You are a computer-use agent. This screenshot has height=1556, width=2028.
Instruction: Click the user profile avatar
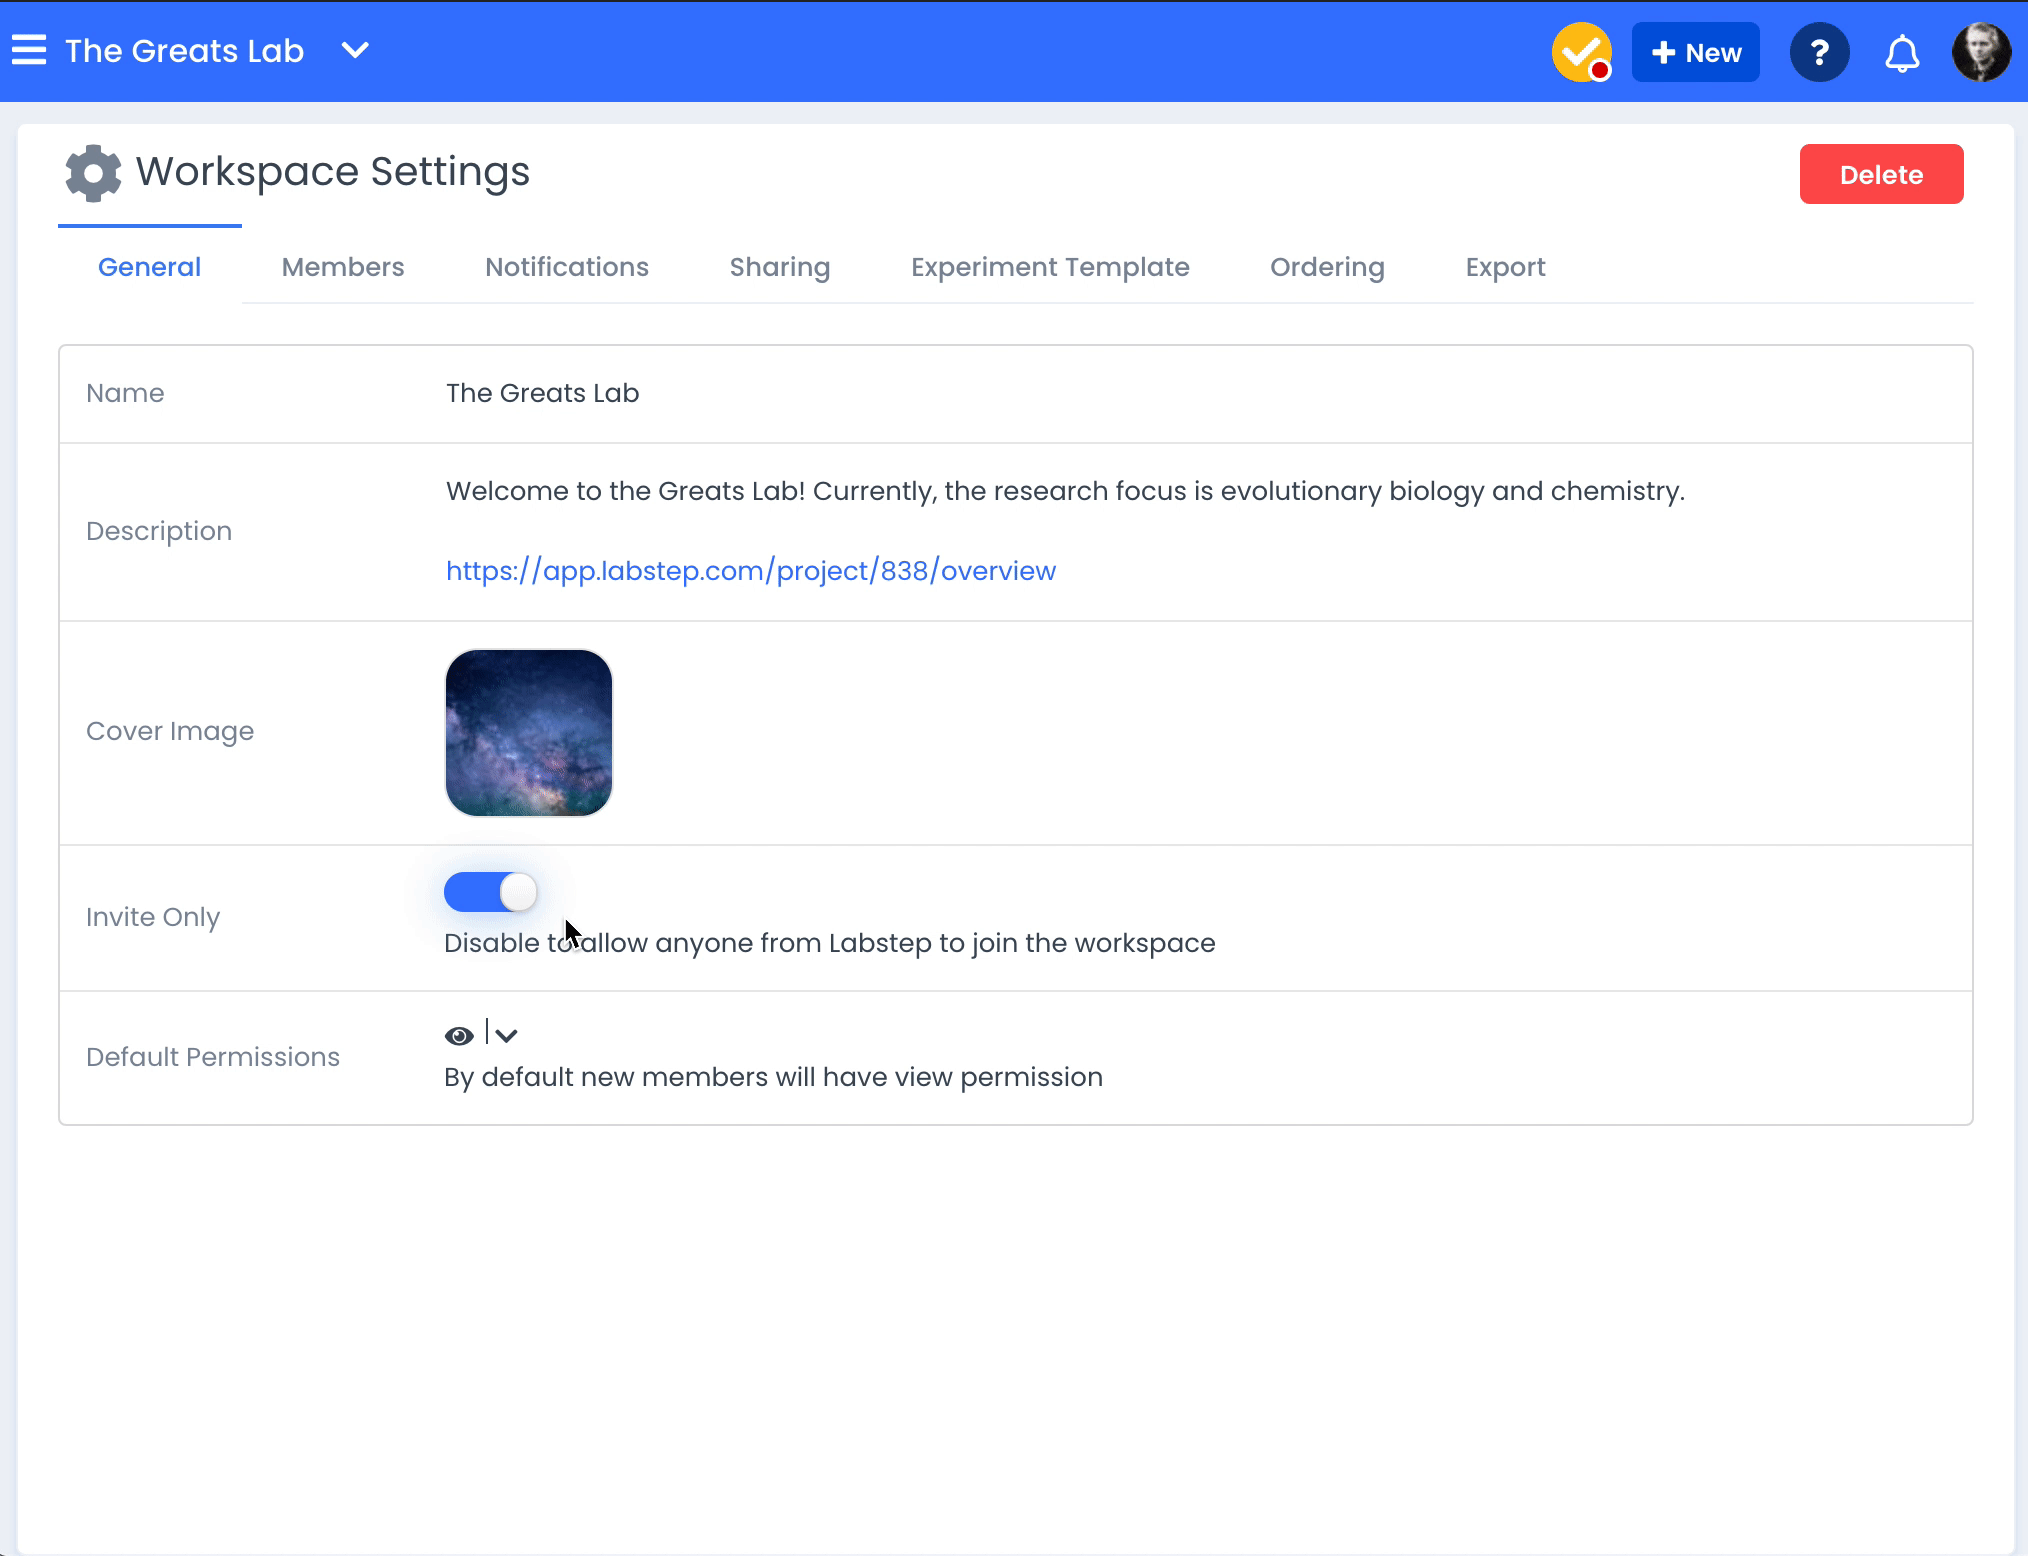[1981, 52]
